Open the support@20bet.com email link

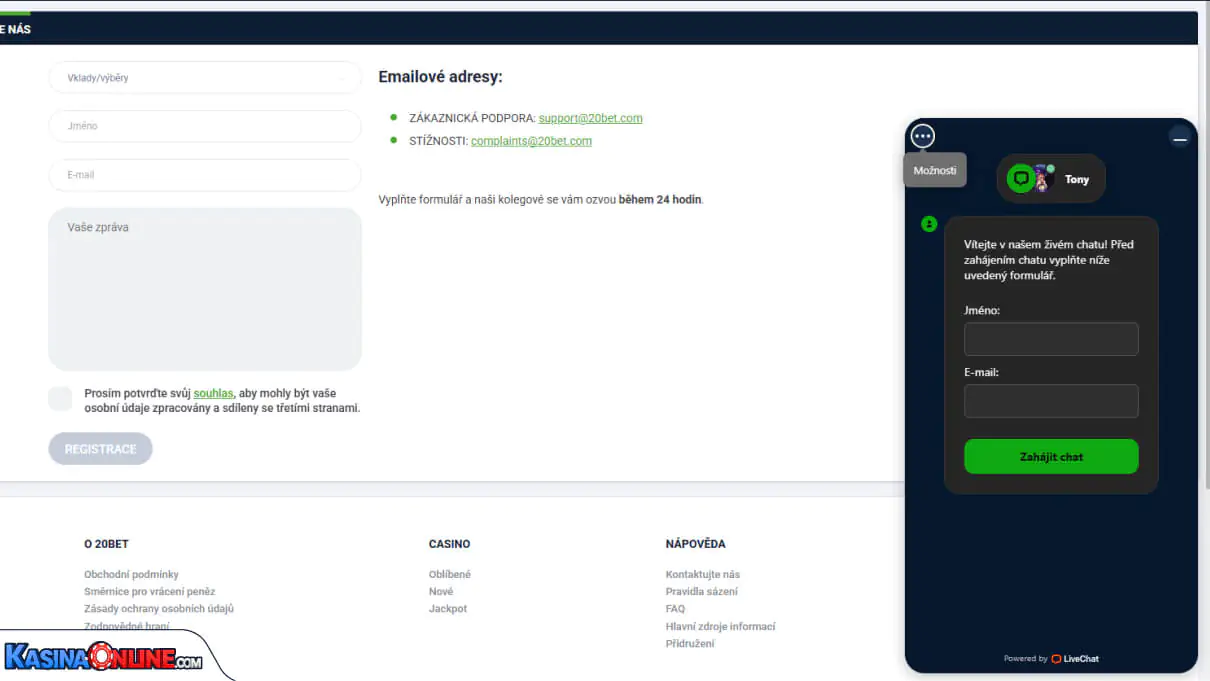[x=590, y=118]
